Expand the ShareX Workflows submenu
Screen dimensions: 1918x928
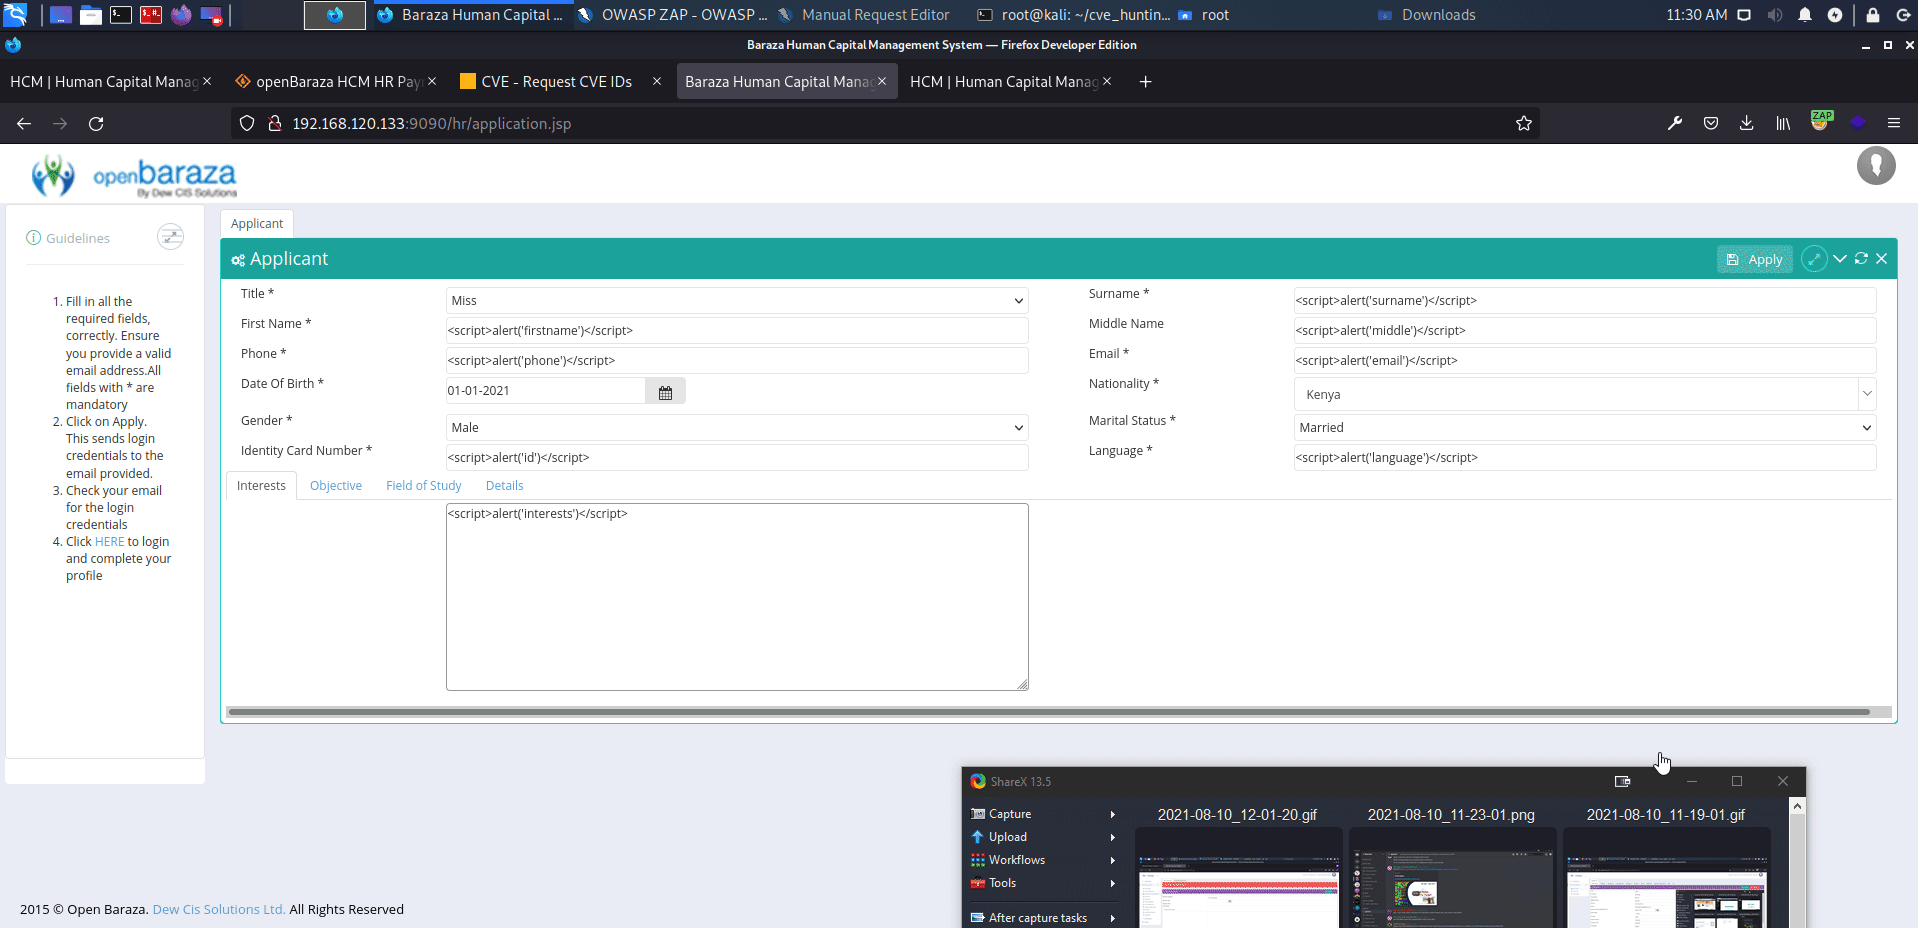click(1042, 860)
